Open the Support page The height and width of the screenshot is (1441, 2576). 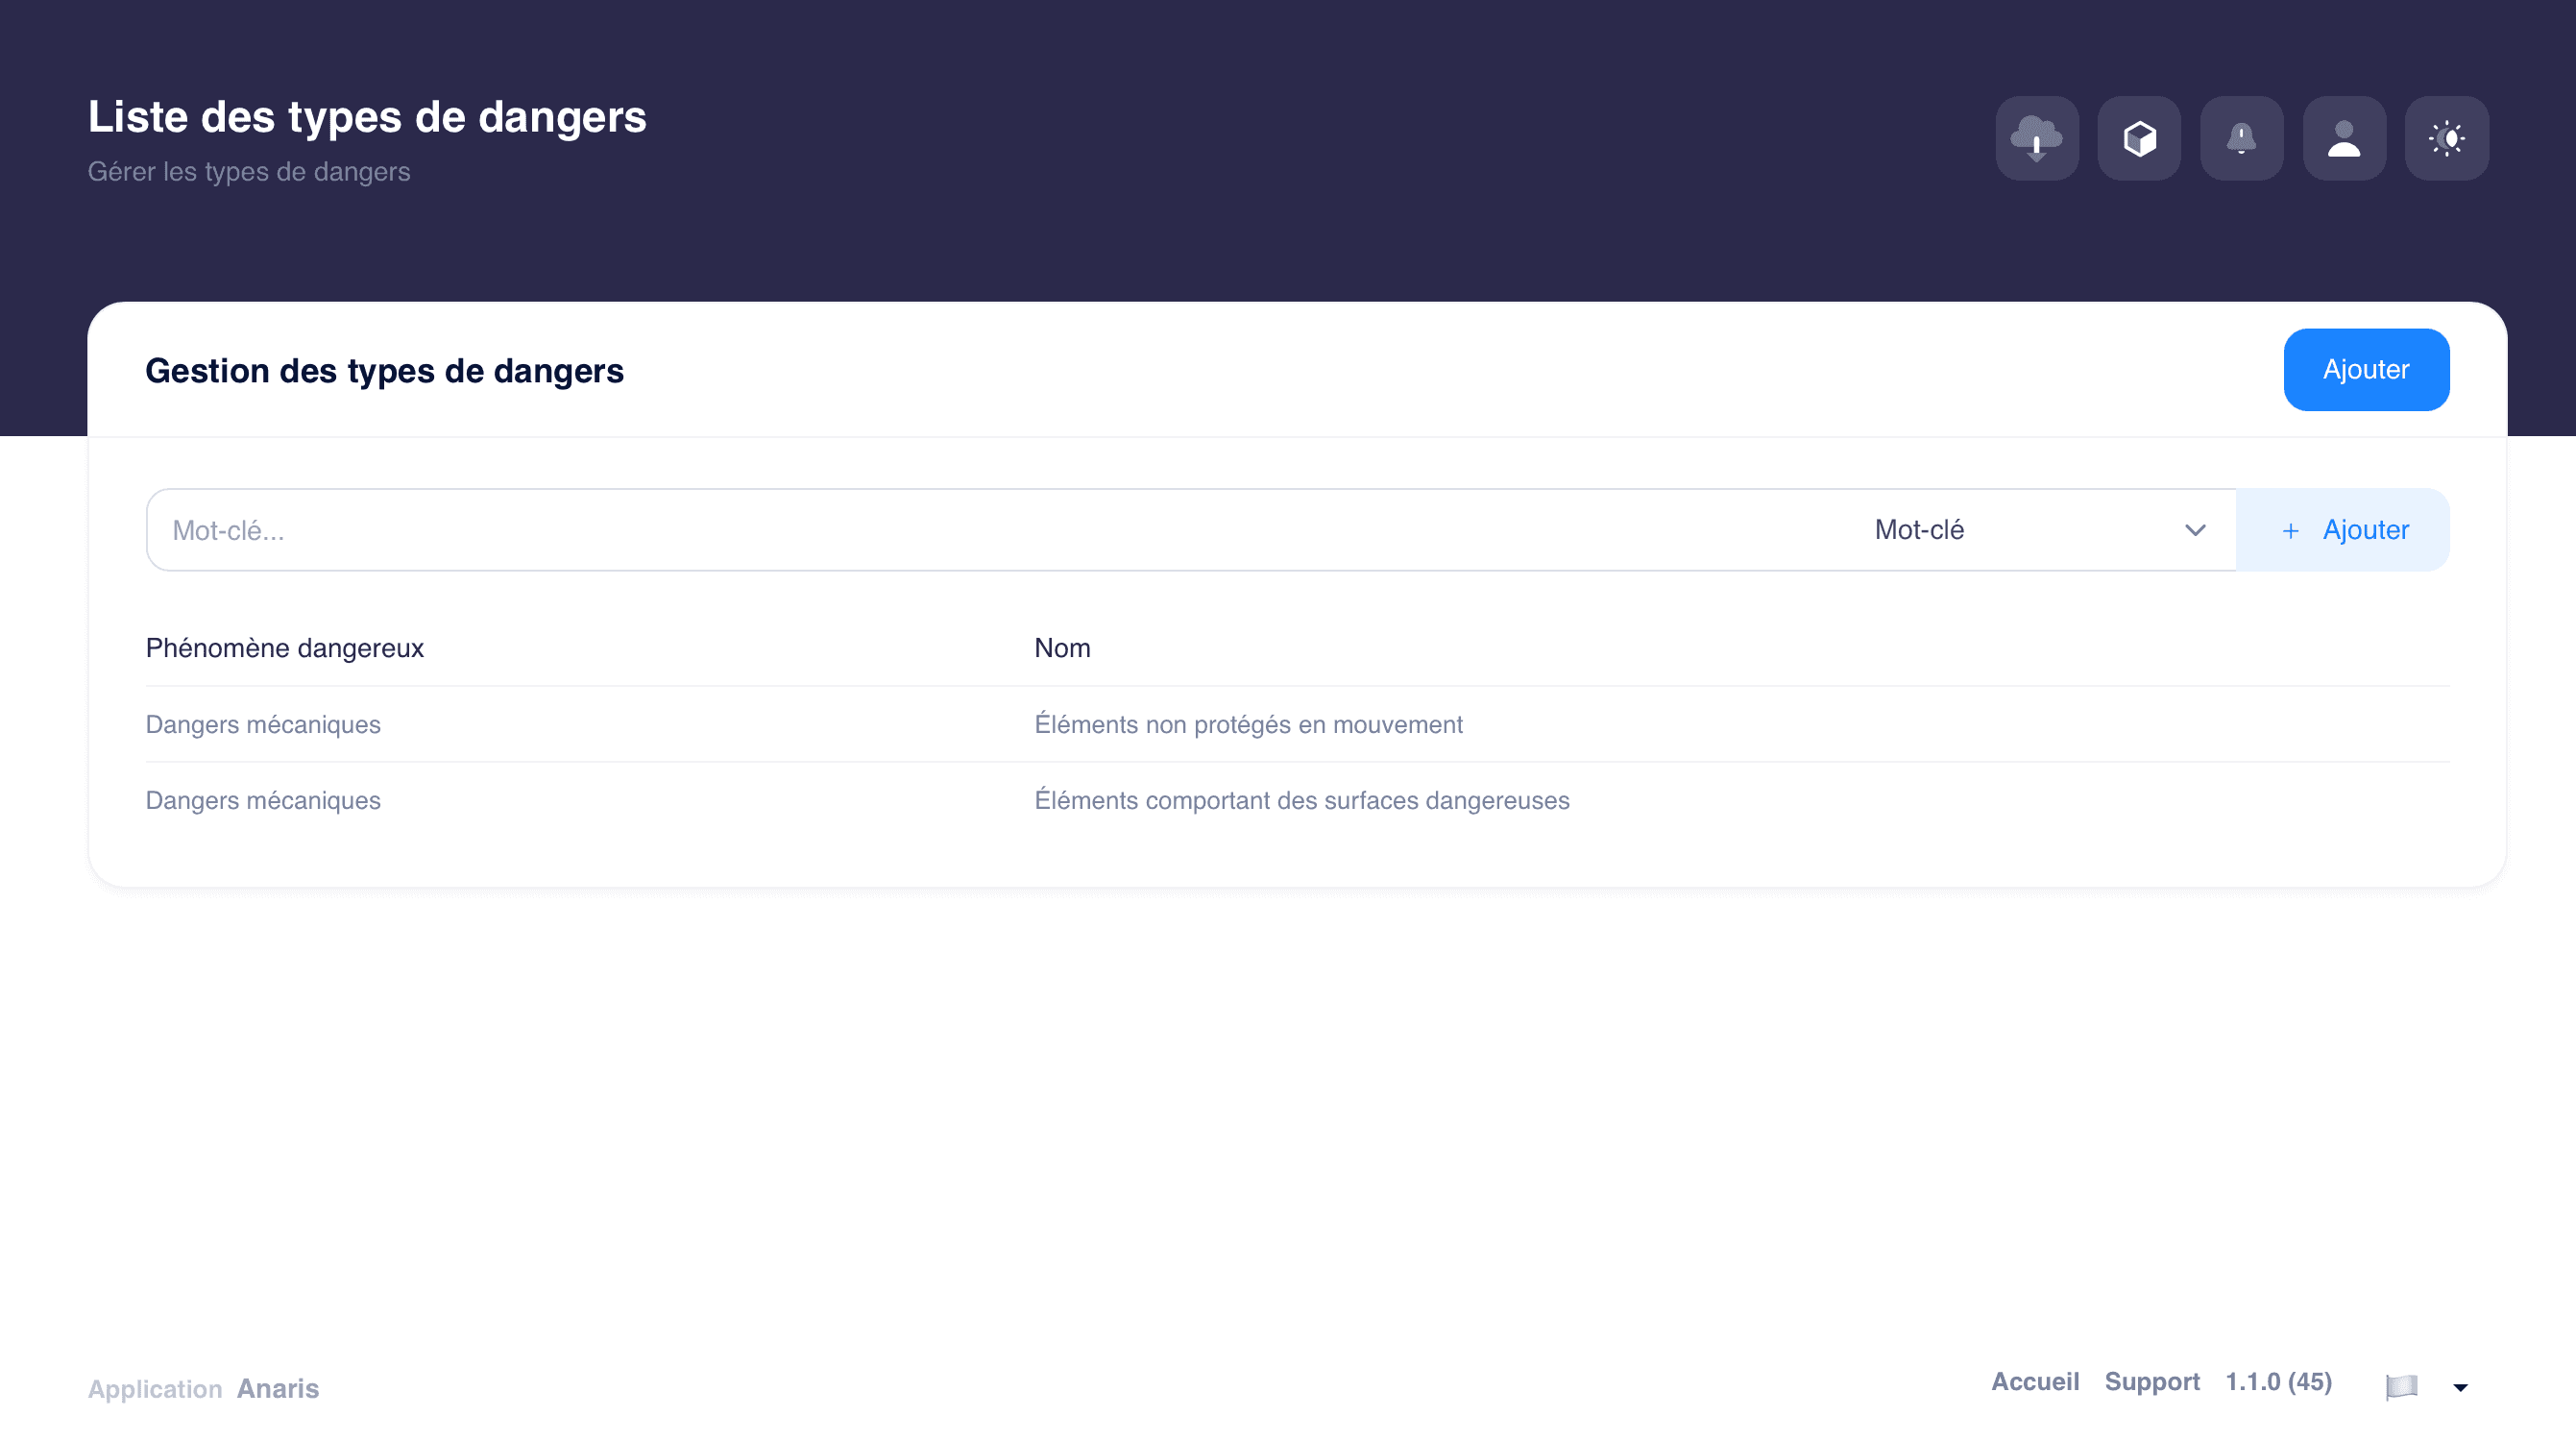point(2152,1381)
